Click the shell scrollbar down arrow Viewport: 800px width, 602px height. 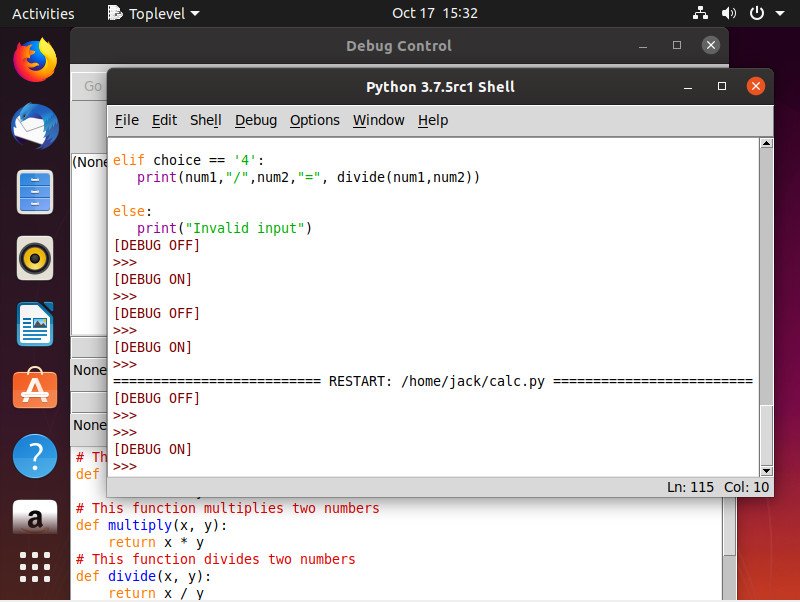click(766, 470)
